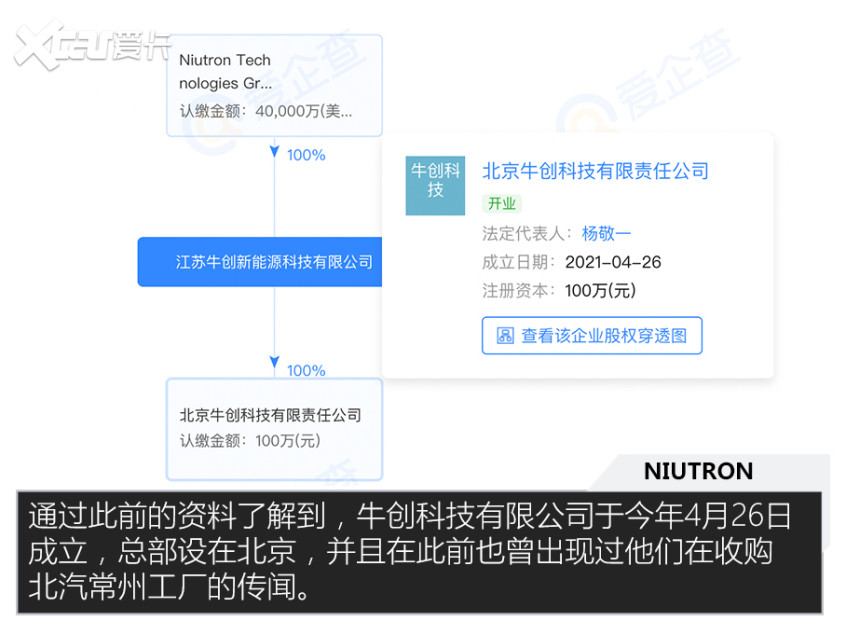Click 认缴金额: 40,000万(美... text
This screenshot has height=635, width=846.
point(266,111)
